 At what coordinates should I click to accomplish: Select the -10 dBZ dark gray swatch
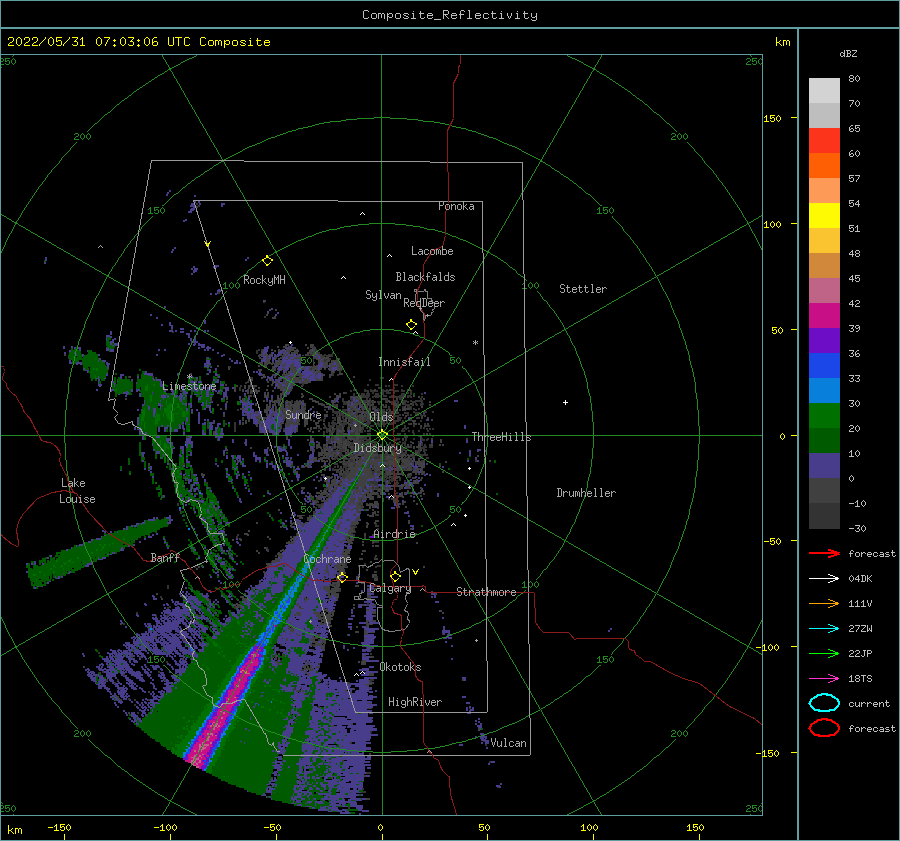coord(824,516)
